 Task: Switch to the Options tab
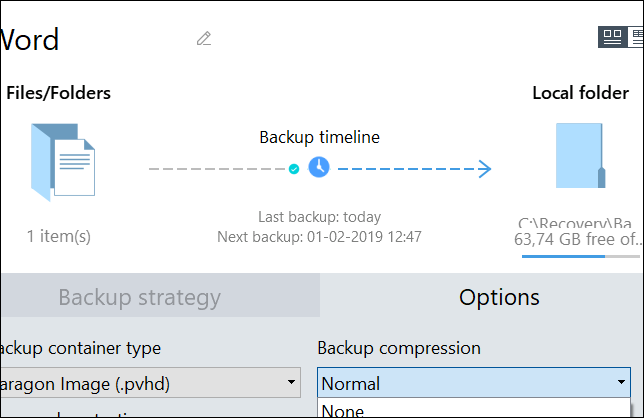pos(499,297)
